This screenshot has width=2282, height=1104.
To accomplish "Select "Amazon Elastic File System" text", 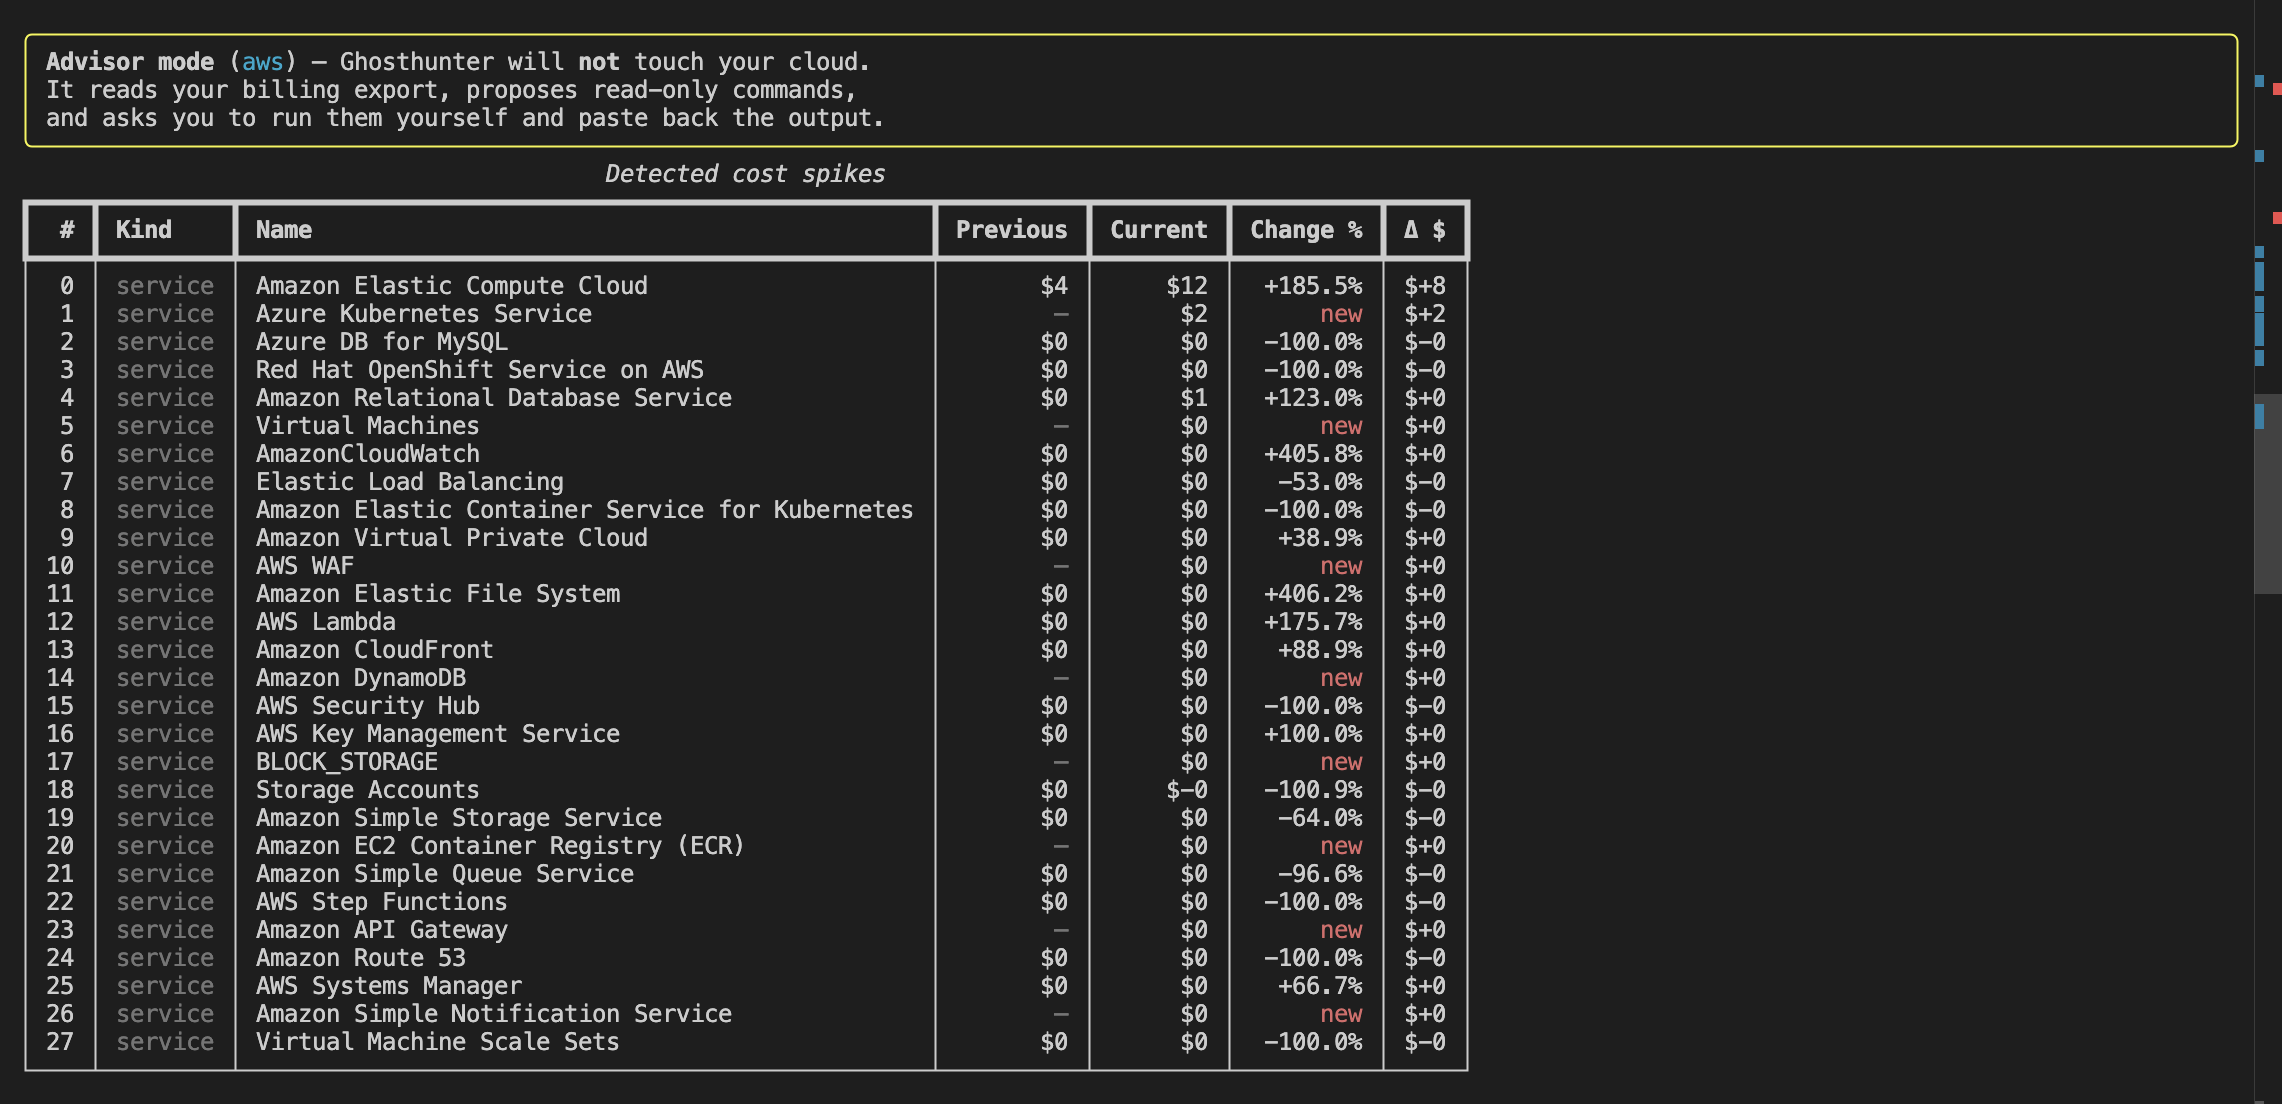I will [438, 594].
